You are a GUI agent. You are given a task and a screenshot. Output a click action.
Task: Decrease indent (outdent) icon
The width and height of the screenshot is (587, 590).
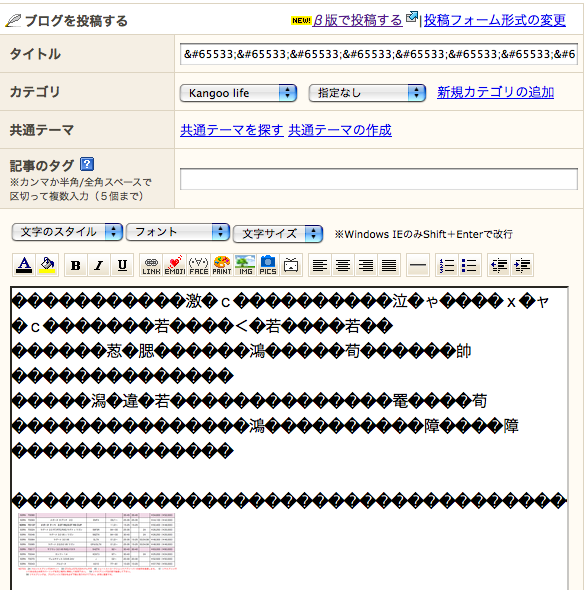tap(499, 265)
